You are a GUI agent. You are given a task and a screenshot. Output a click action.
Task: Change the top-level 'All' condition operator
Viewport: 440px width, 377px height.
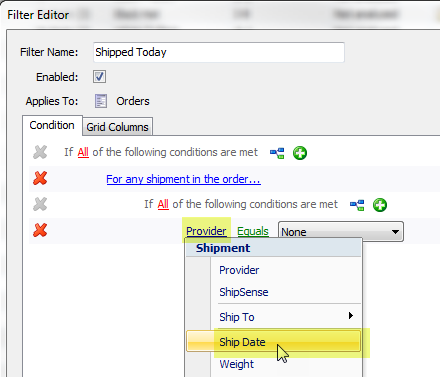[83, 152]
